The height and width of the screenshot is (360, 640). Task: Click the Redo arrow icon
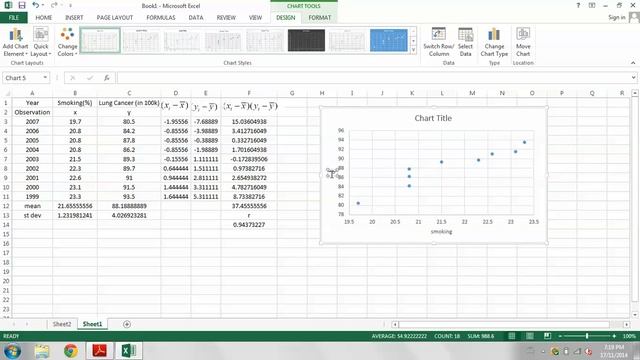(54, 5)
